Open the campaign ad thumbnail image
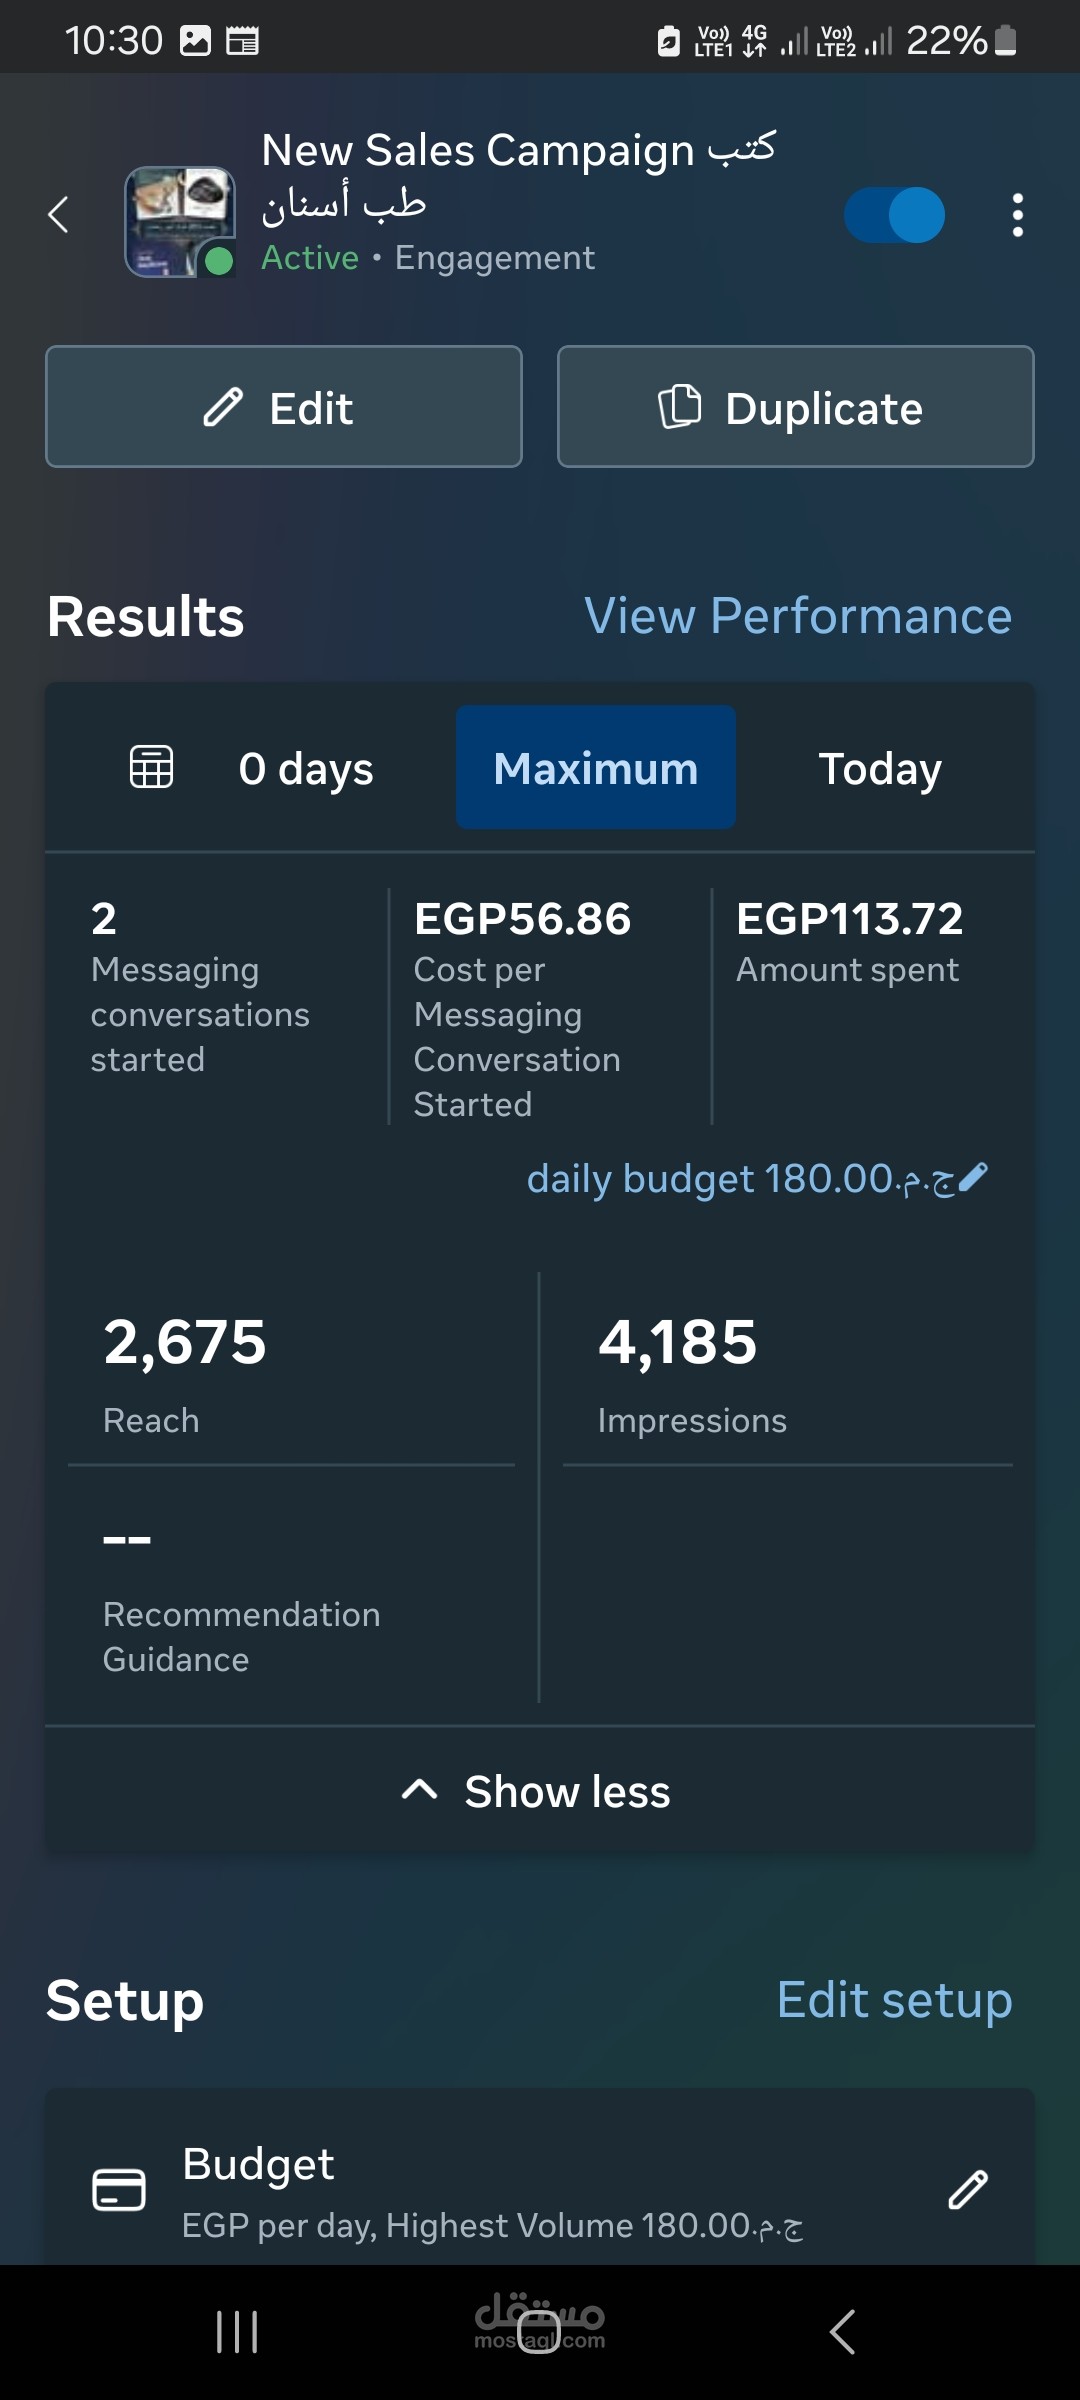 [x=180, y=221]
